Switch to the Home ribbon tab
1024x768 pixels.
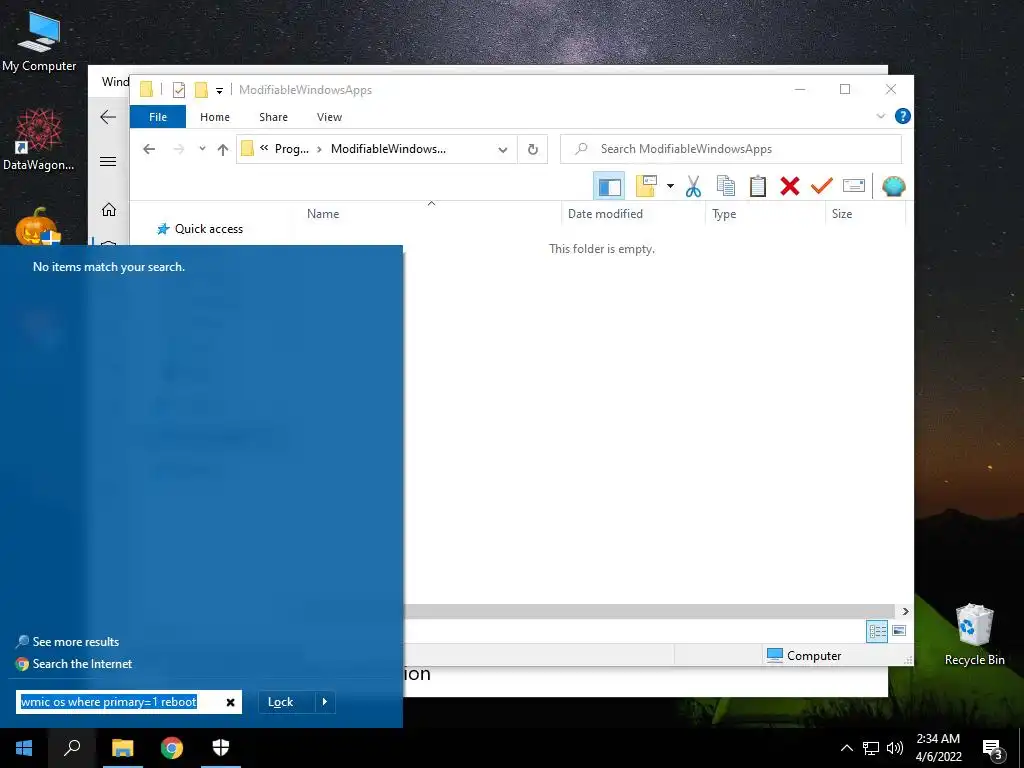point(215,117)
